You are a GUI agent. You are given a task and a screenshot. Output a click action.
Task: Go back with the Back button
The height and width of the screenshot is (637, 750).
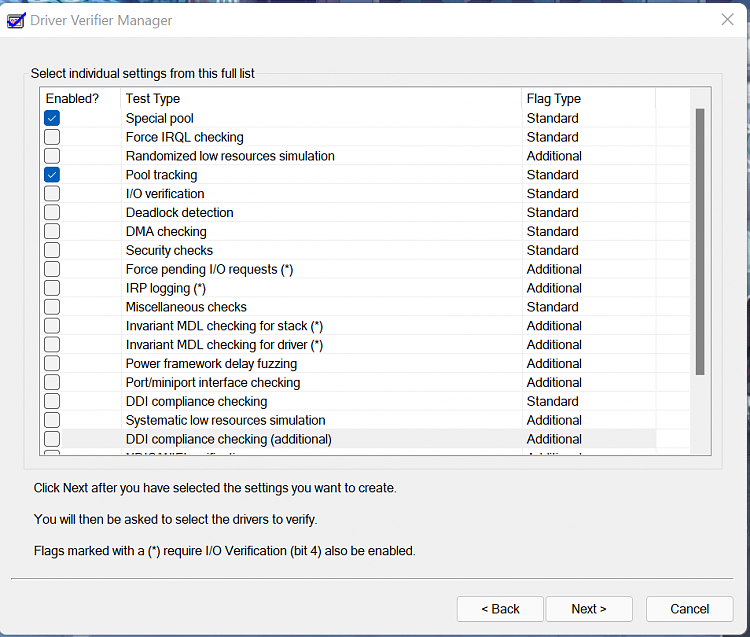pyautogui.click(x=500, y=609)
